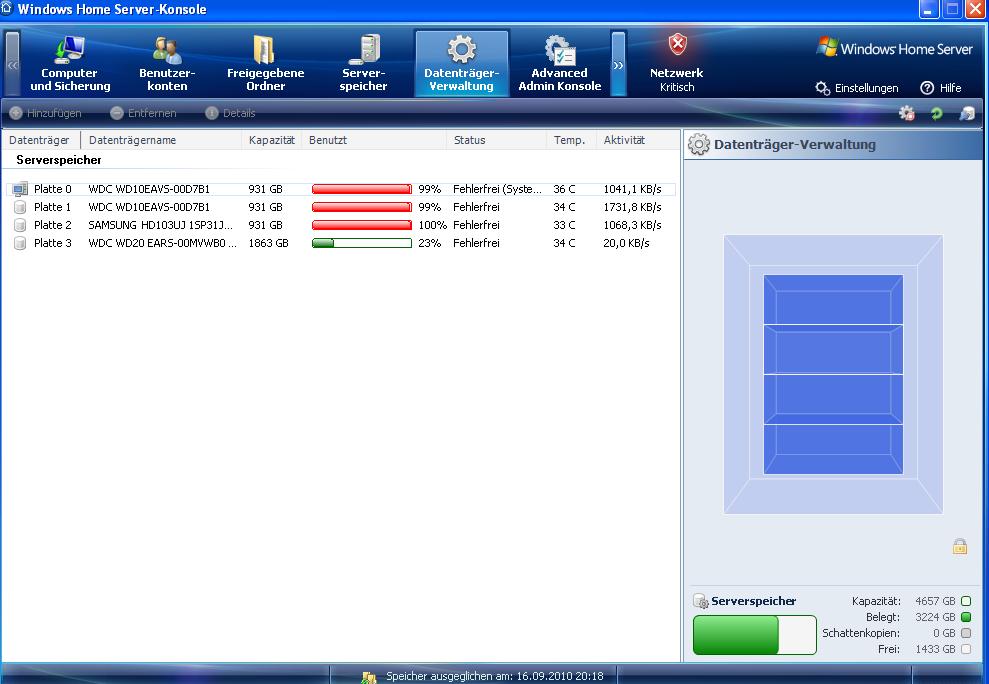This screenshot has height=684, width=989.
Task: Click the Schattenkopien legend color box
Action: [966, 633]
